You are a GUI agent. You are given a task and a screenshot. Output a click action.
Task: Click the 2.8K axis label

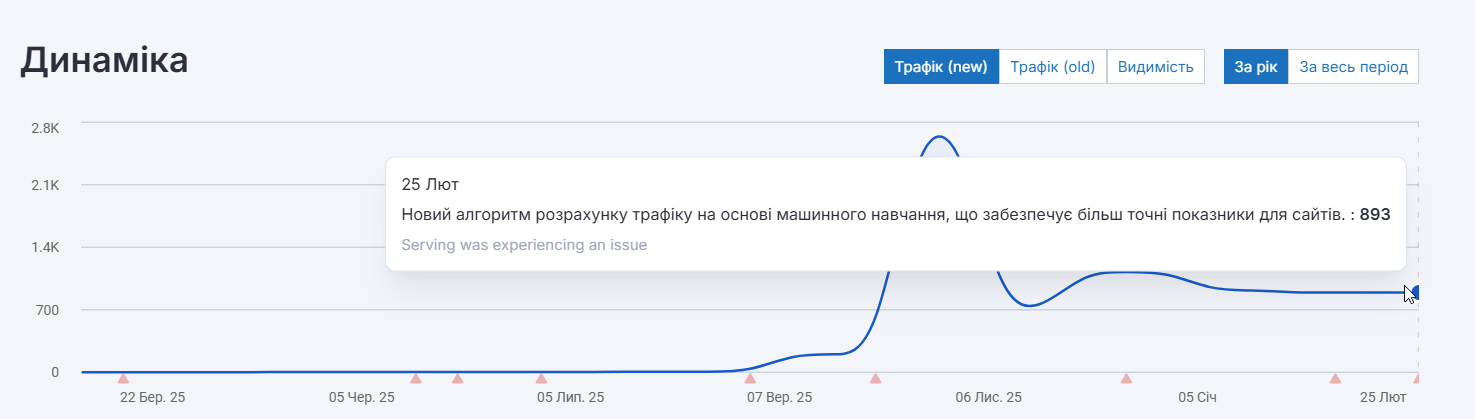tap(45, 128)
